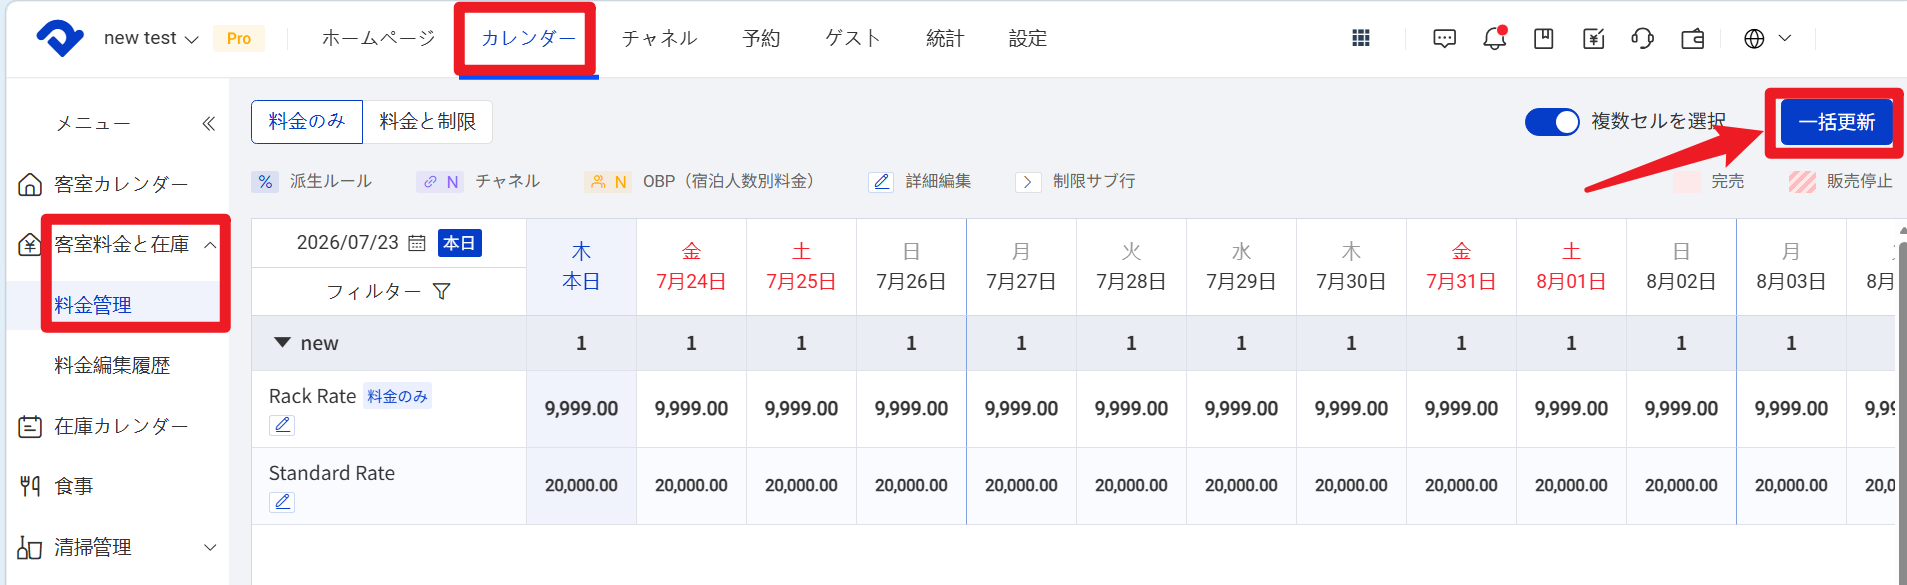Open the wallet icon

(1693, 38)
